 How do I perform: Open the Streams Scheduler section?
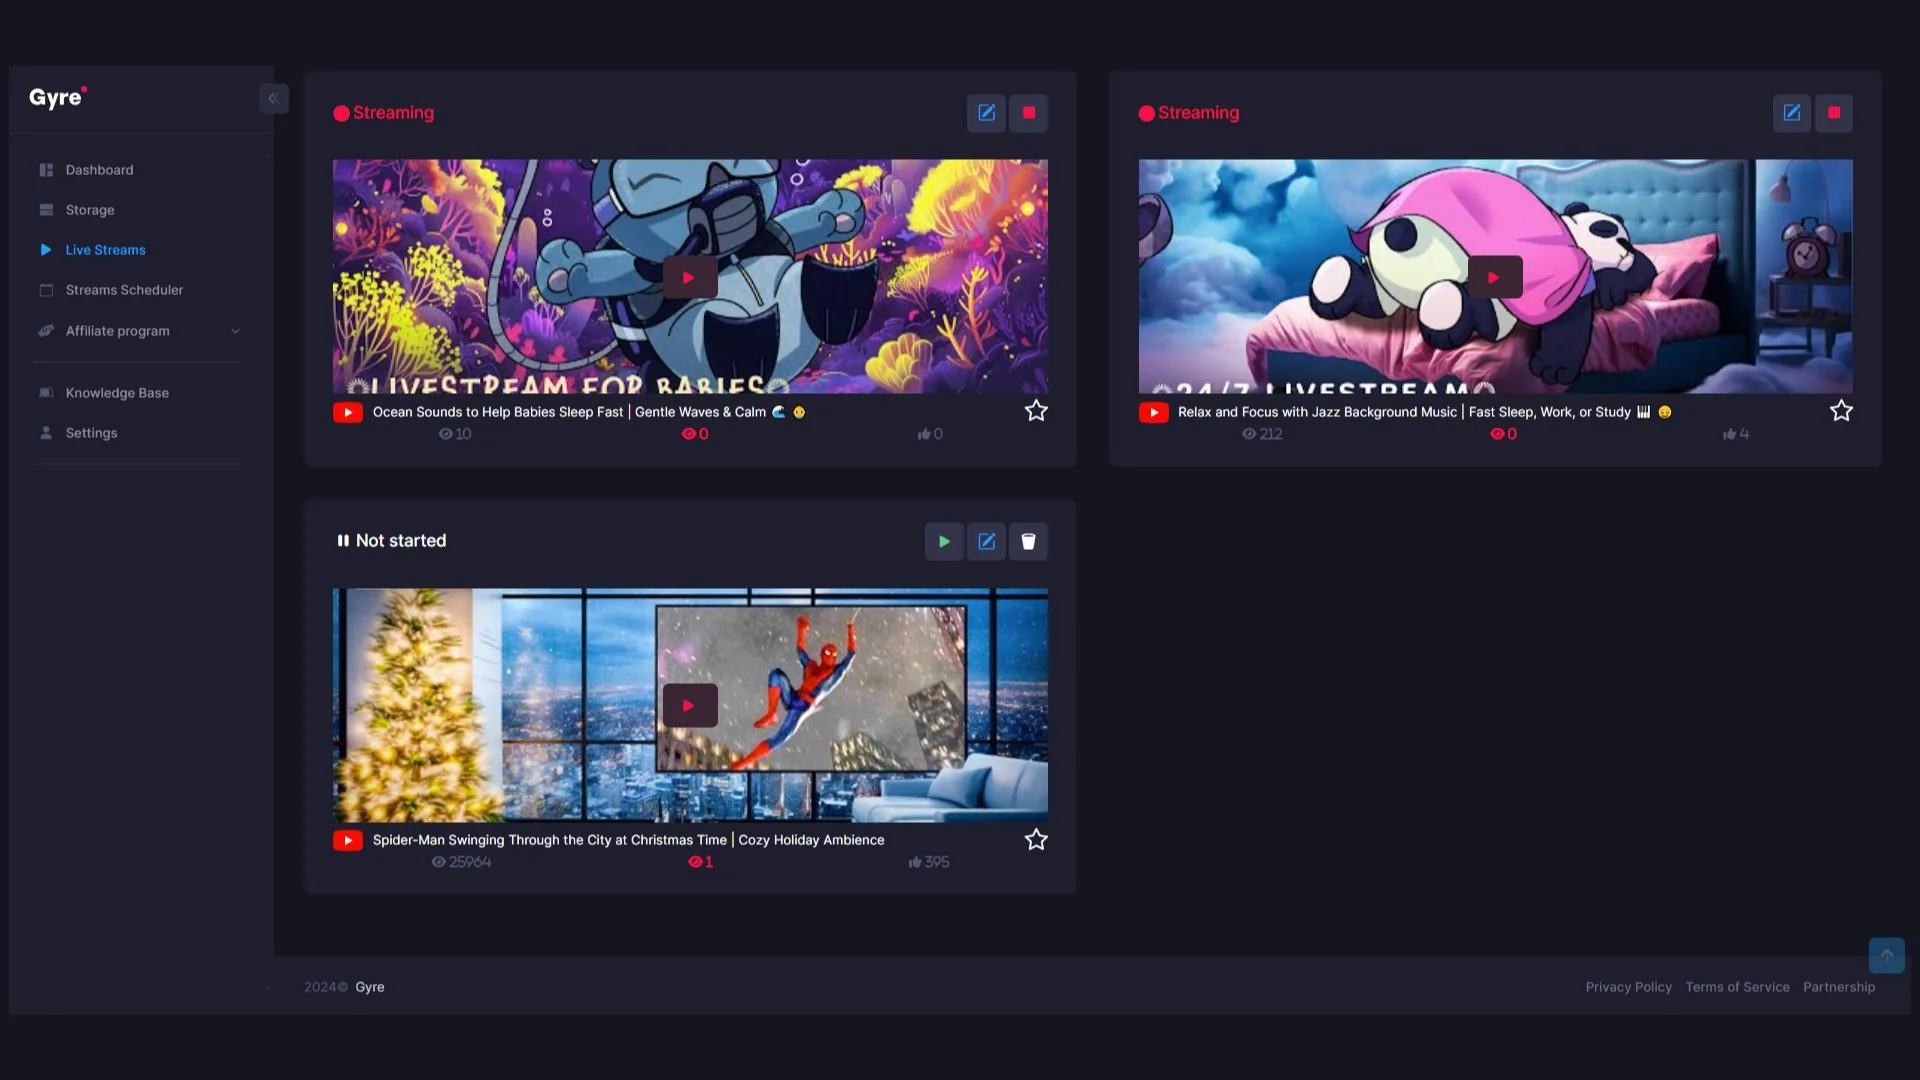(x=124, y=290)
